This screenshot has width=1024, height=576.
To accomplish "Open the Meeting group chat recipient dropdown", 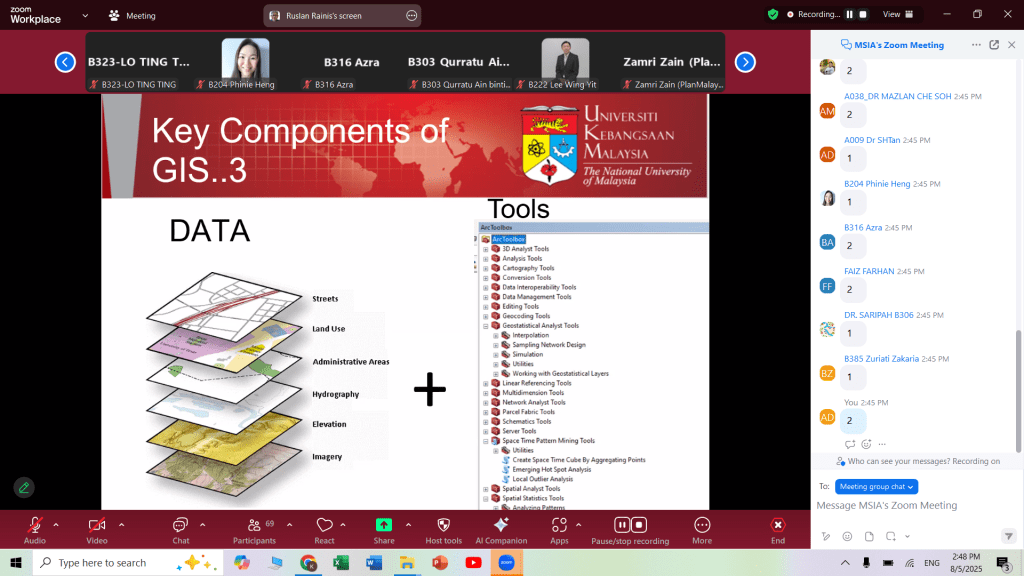I will [876, 486].
